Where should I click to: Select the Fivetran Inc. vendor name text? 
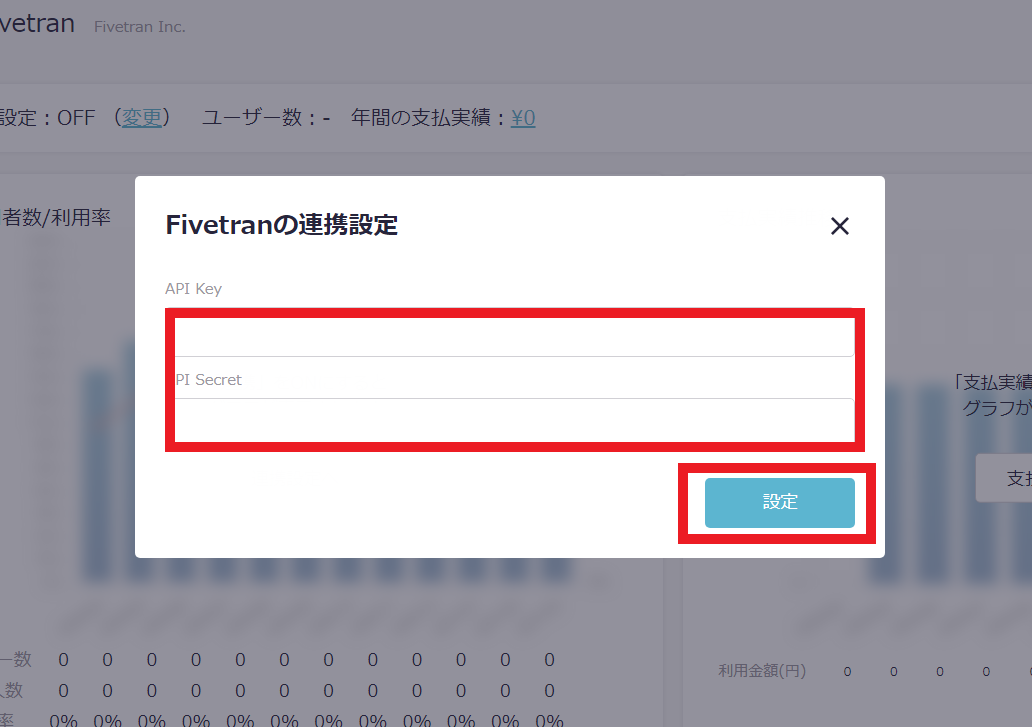pyautogui.click(x=139, y=27)
